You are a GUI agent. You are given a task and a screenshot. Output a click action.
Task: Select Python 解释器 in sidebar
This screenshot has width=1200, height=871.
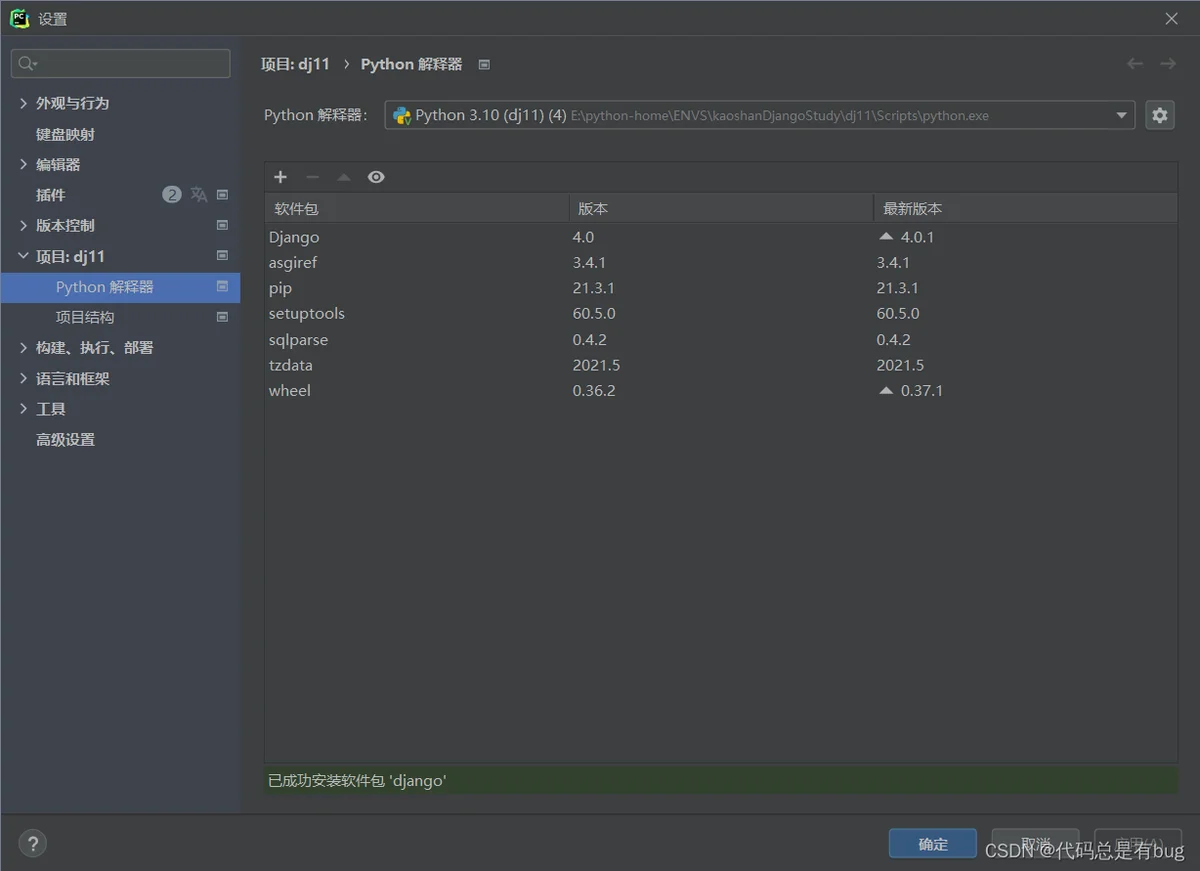[x=120, y=287]
